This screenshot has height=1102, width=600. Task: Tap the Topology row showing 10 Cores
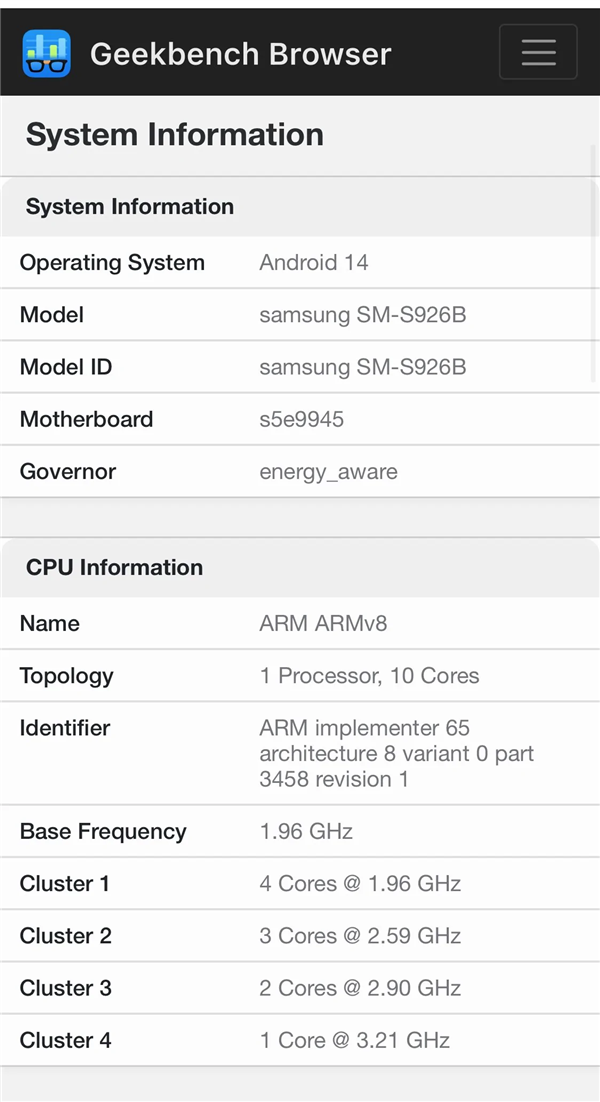coord(369,675)
